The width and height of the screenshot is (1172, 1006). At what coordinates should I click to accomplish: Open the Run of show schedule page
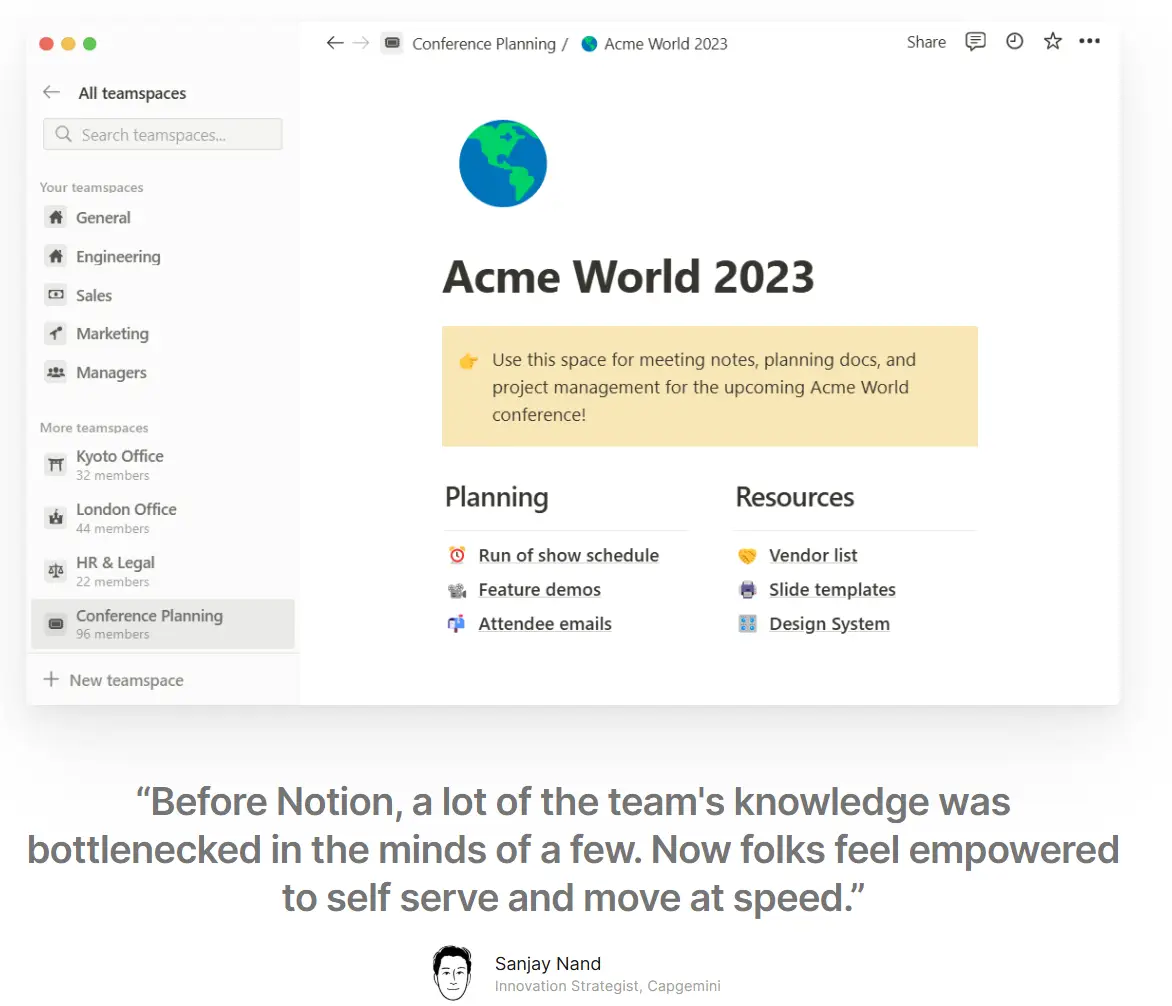(568, 555)
